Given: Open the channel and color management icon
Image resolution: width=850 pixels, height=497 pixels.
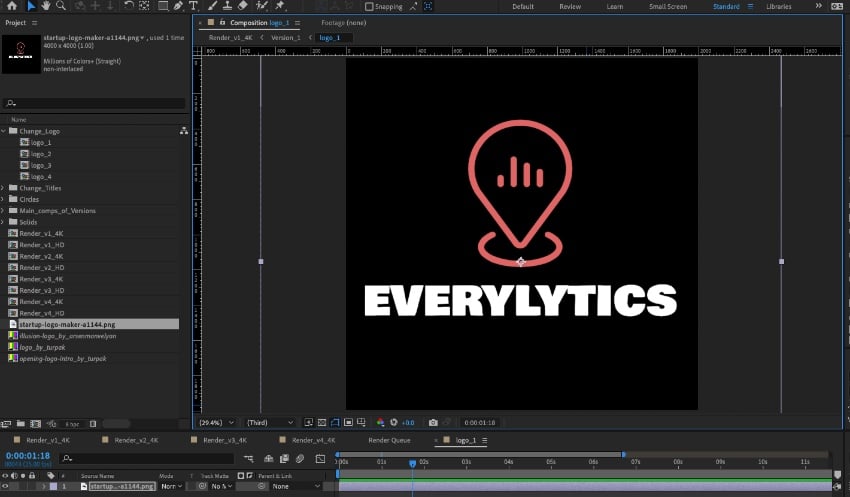Looking at the screenshot, I should pyautogui.click(x=380, y=423).
